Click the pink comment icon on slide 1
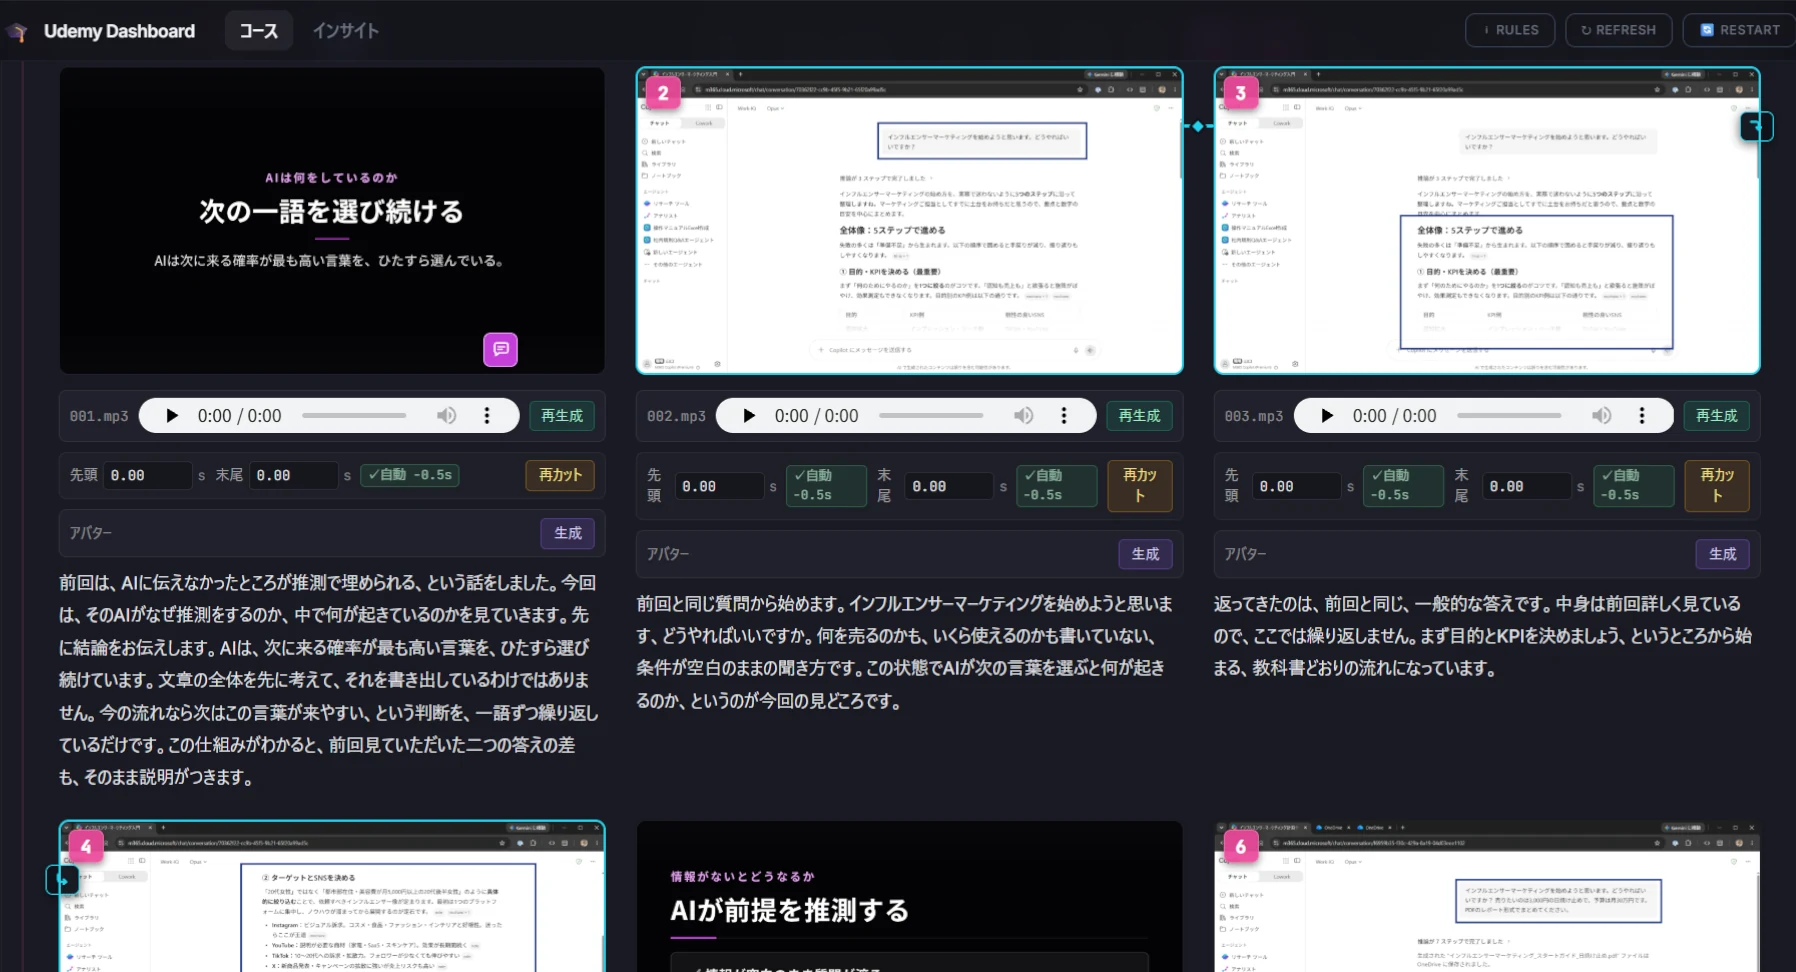Image resolution: width=1796 pixels, height=972 pixels. 500,349
